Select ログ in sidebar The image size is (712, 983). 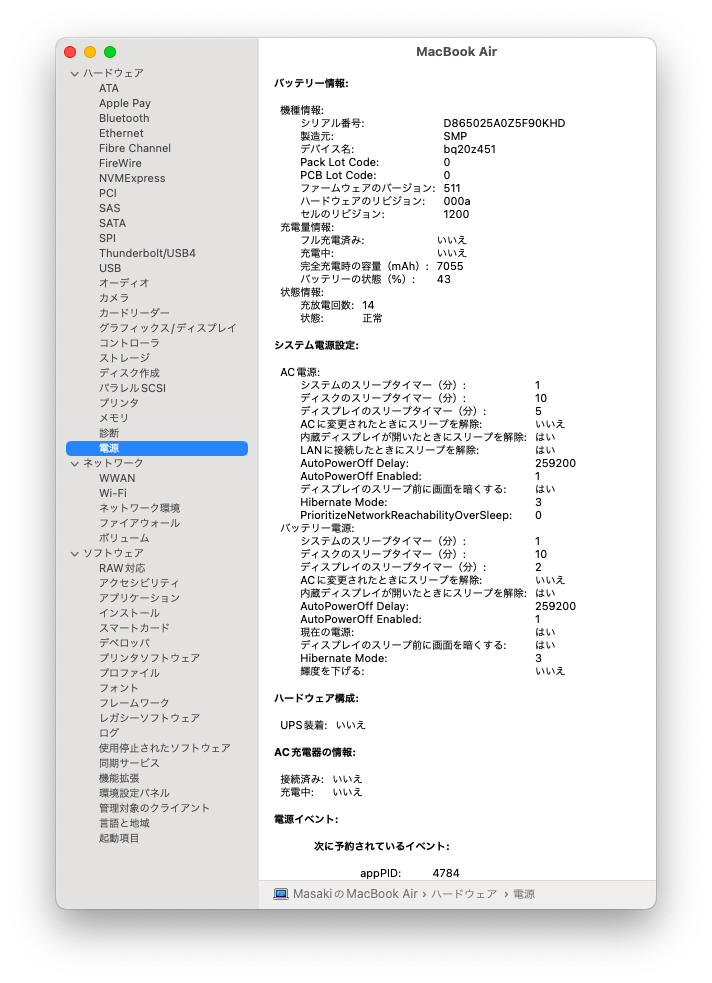(x=109, y=733)
